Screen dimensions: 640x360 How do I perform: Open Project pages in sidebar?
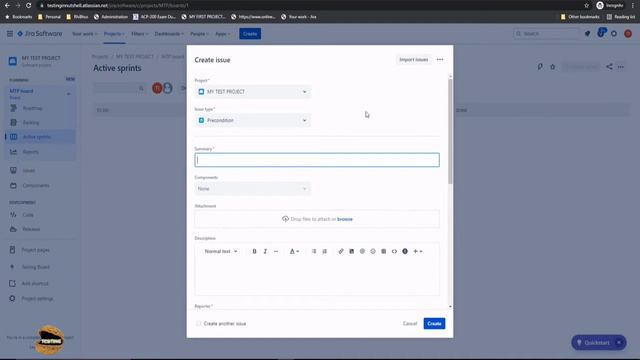coord(40,250)
